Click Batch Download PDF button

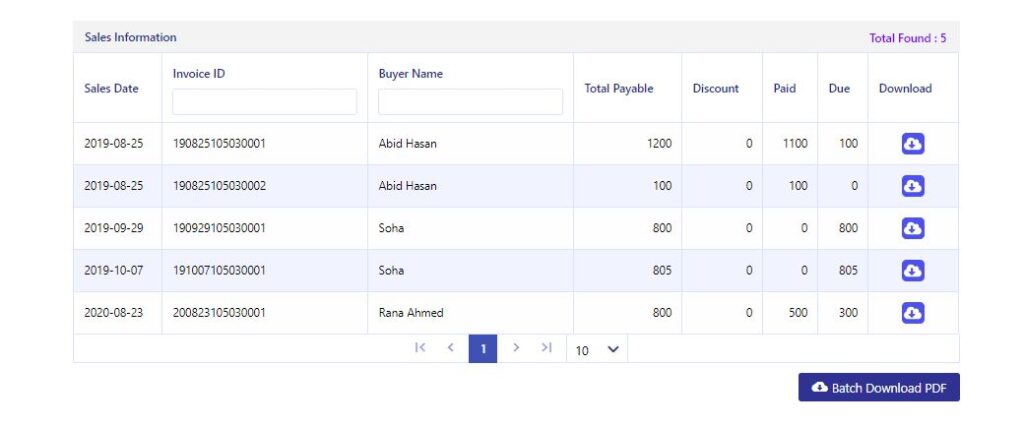879,387
